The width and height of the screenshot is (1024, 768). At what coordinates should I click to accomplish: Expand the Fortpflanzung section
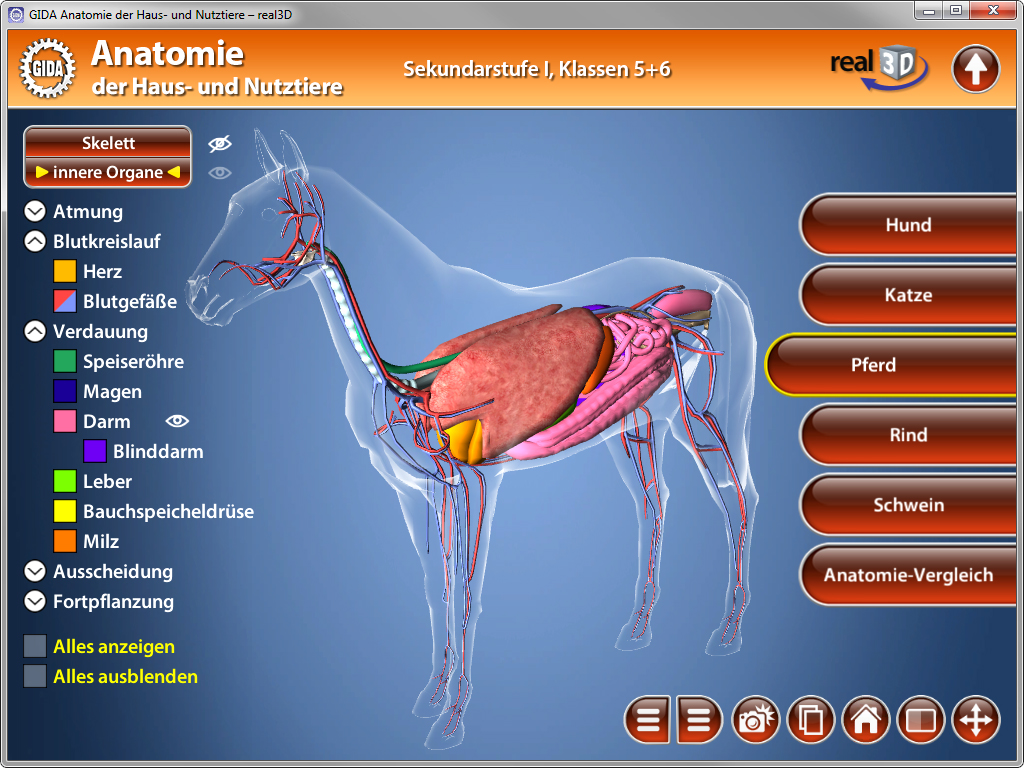[35, 602]
